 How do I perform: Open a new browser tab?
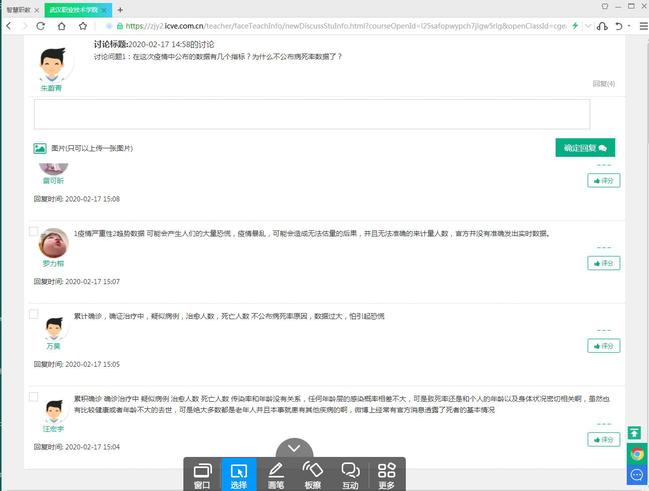[x=121, y=9]
